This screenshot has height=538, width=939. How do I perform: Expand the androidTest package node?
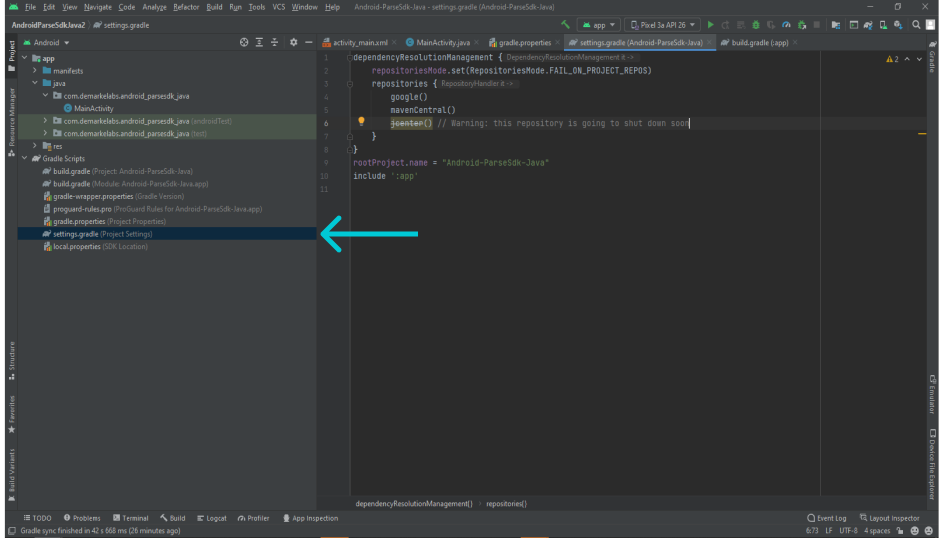tap(46, 120)
